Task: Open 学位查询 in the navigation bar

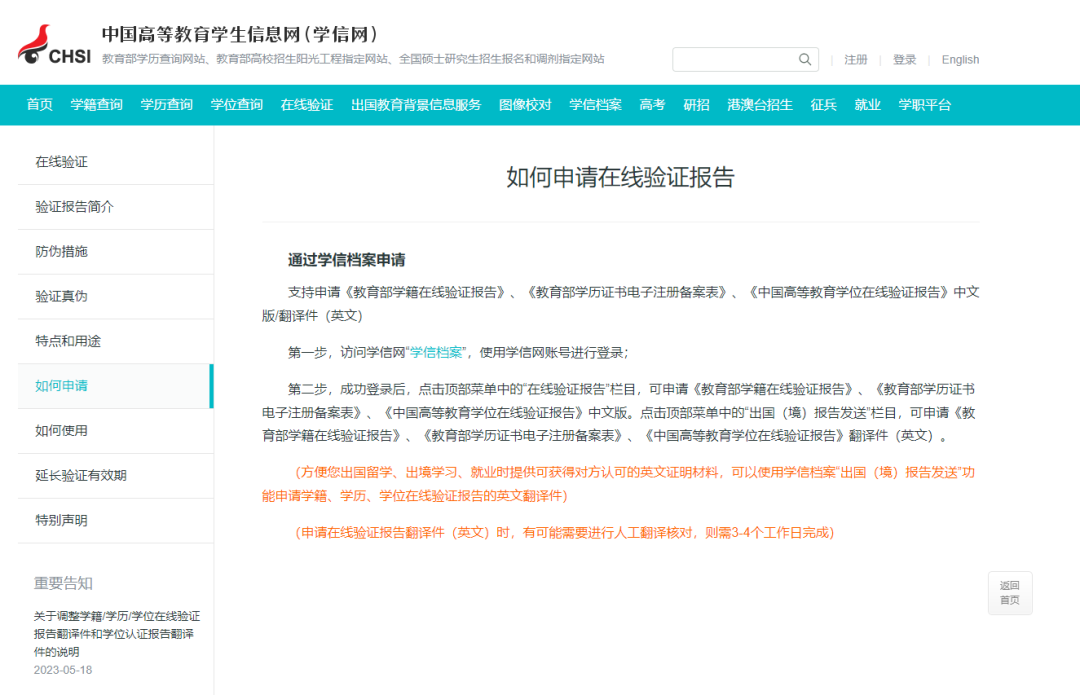Action: 237,105
